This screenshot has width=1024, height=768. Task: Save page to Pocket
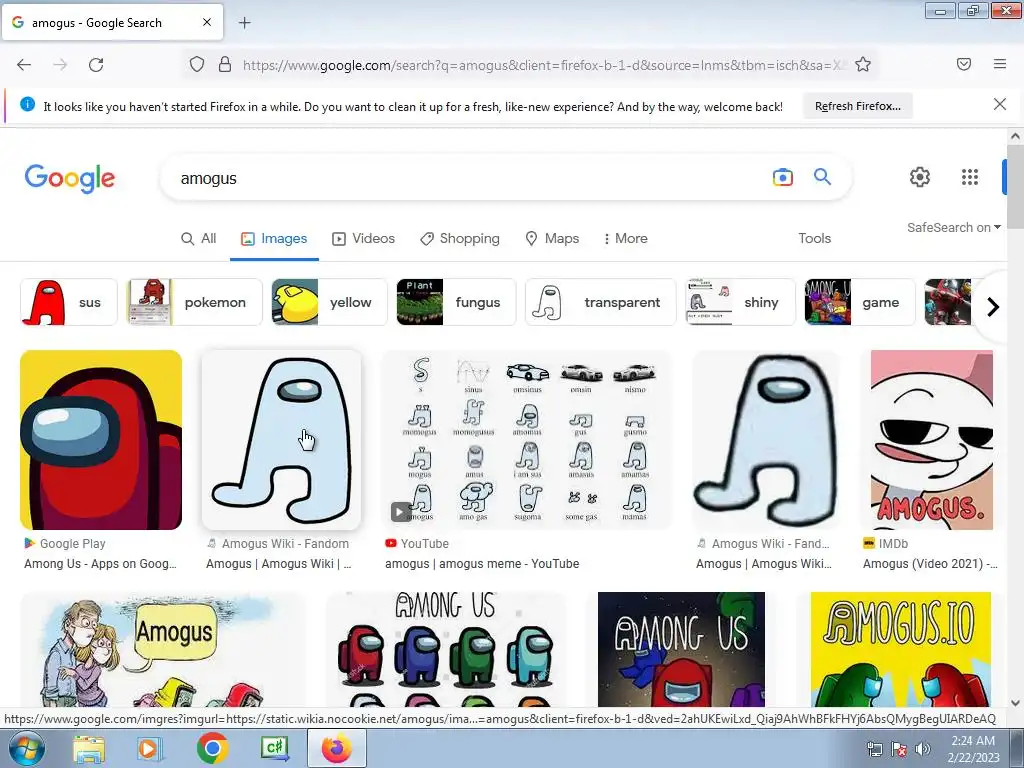pyautogui.click(x=963, y=64)
